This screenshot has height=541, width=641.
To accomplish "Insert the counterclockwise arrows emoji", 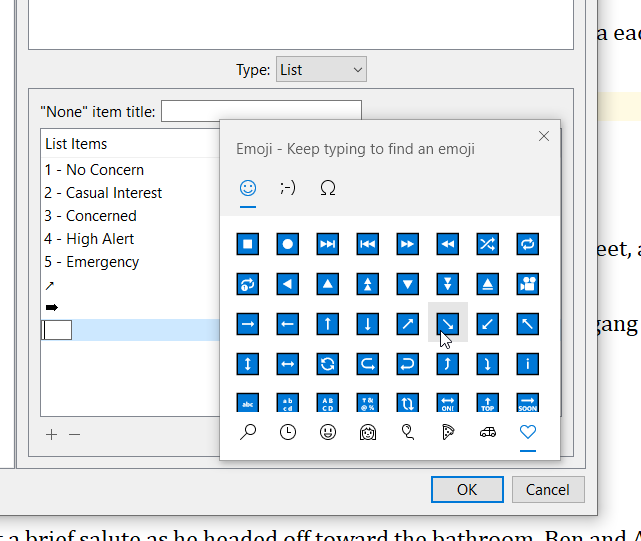I will tap(327, 364).
